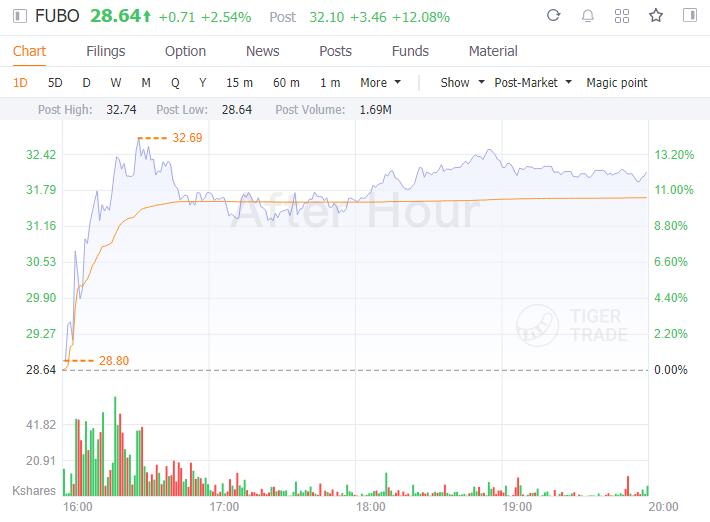Switch to the Chart tab
Screen dimensions: 710x522
29,51
